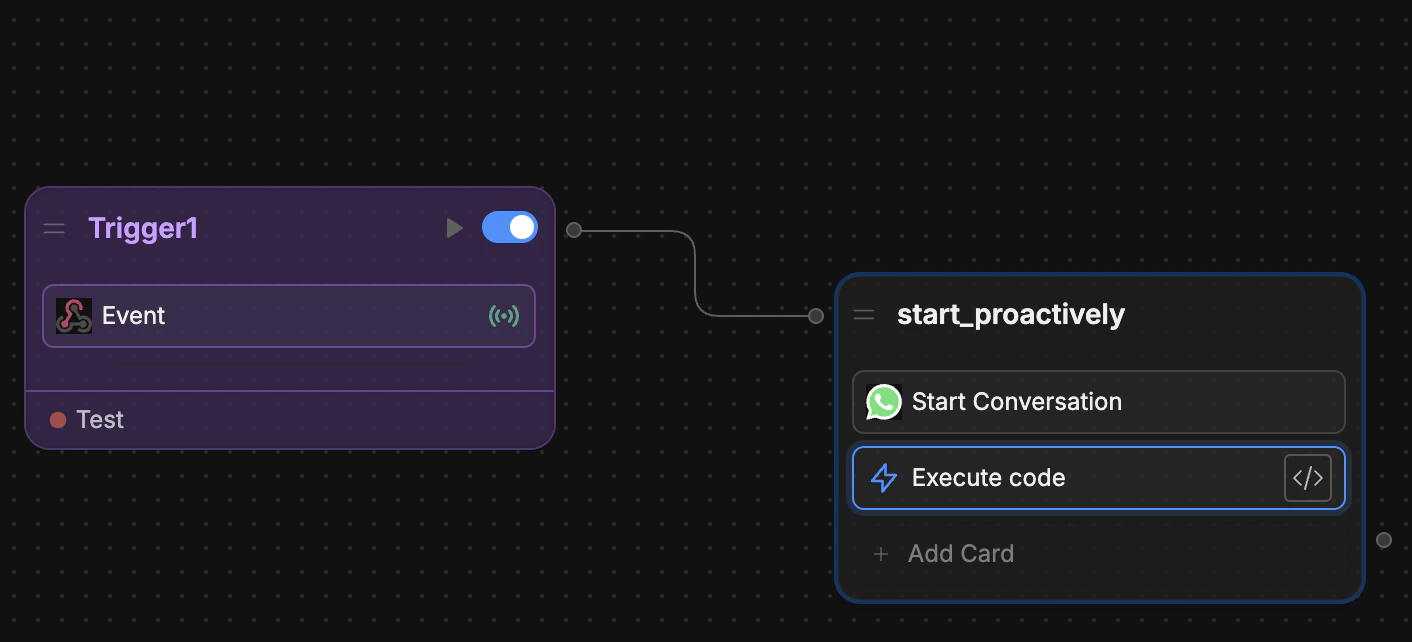1412x642 pixels.
Task: Click the lightning bolt icon on Execute code
Action: coord(884,477)
